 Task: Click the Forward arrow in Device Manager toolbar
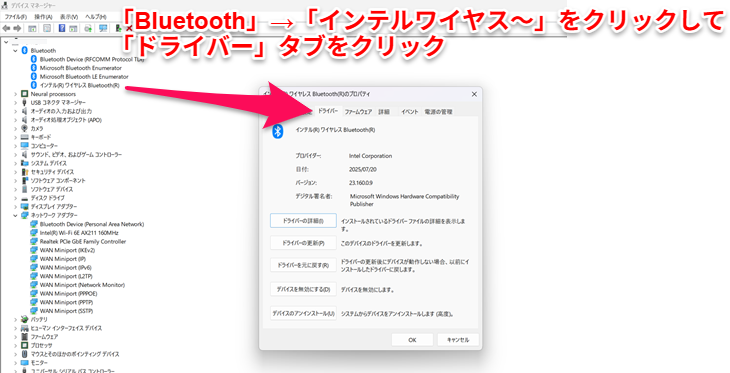[18, 28]
